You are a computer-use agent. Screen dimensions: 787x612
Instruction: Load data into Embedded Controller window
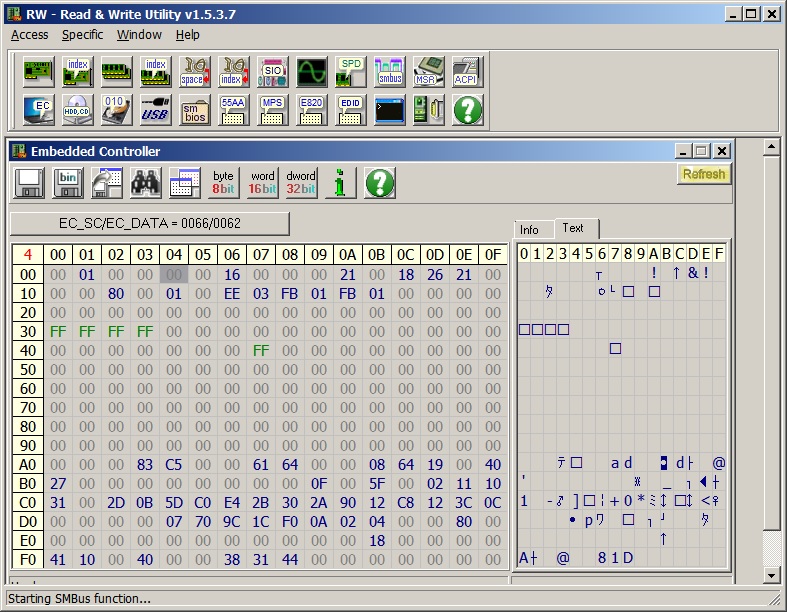click(107, 183)
